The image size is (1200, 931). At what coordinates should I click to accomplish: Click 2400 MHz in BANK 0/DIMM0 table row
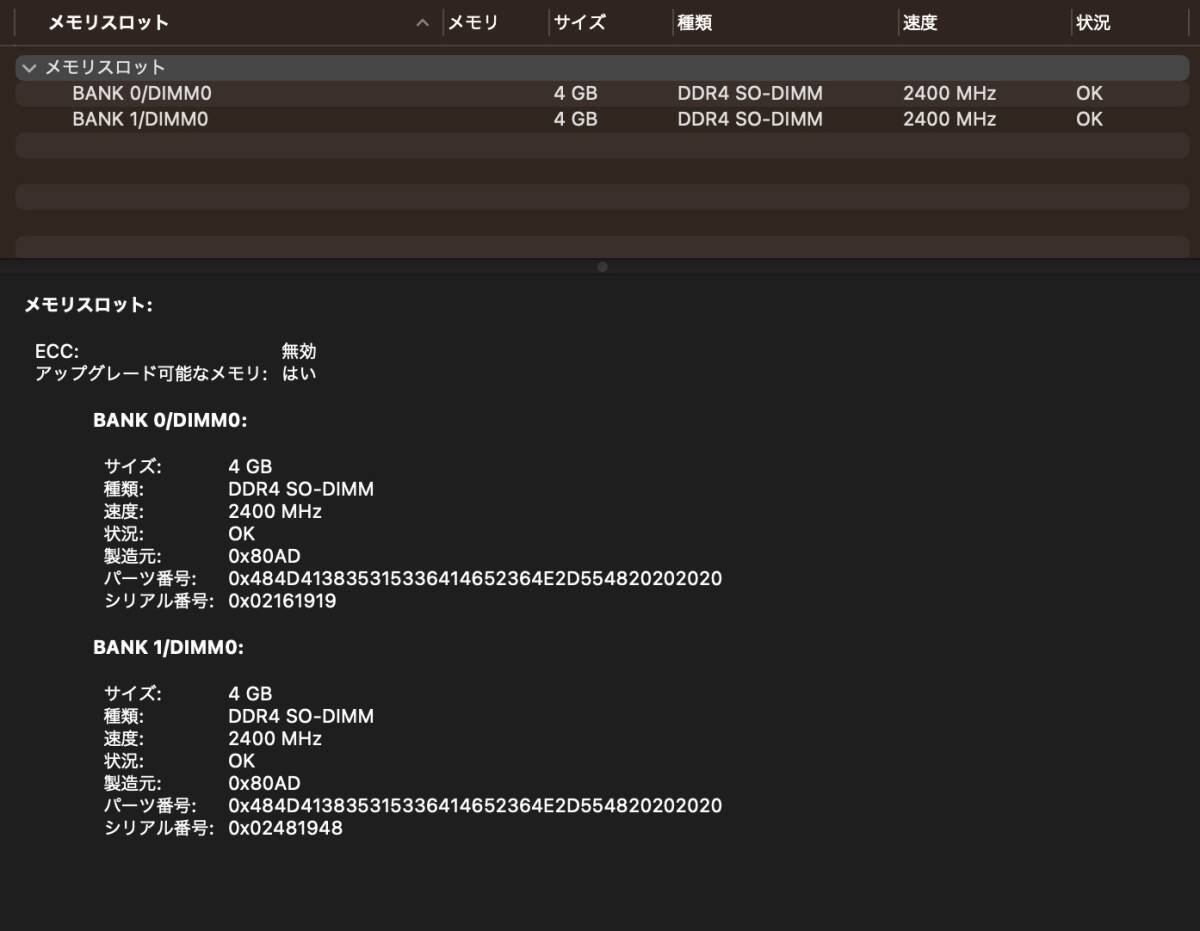[x=949, y=93]
